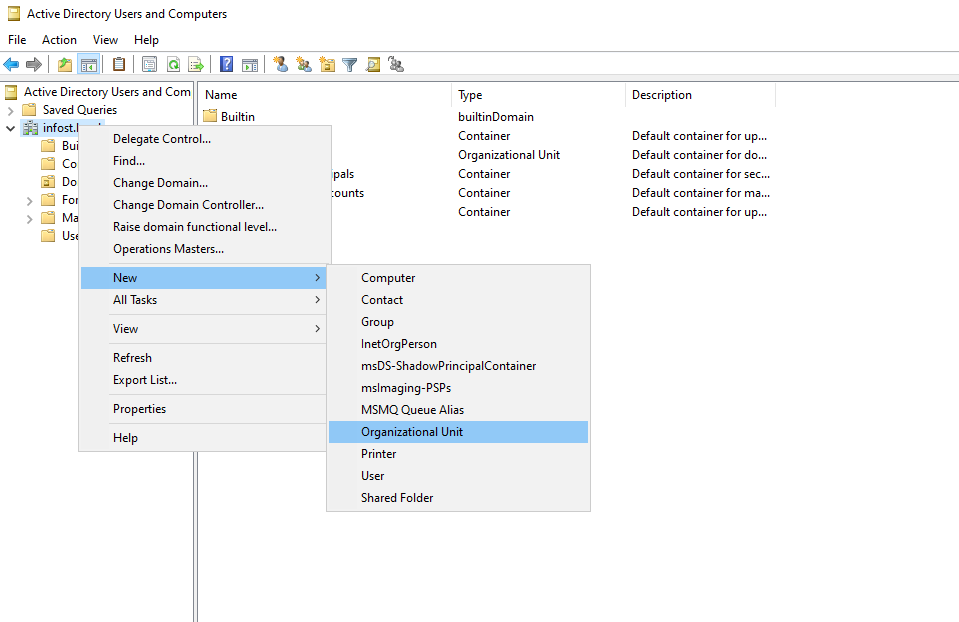Click the clipboard Paste toolbar icon
Viewport: 959px width, 622px height.
click(x=119, y=64)
